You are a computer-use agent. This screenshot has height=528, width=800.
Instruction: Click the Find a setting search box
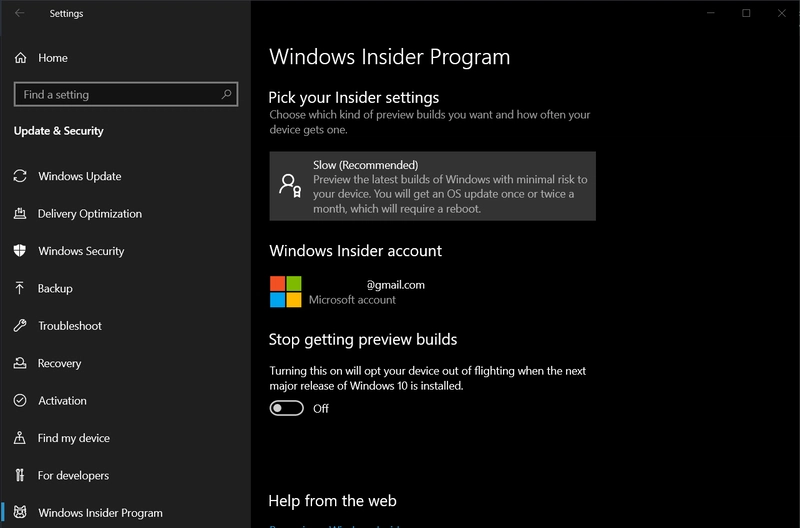[x=126, y=94]
